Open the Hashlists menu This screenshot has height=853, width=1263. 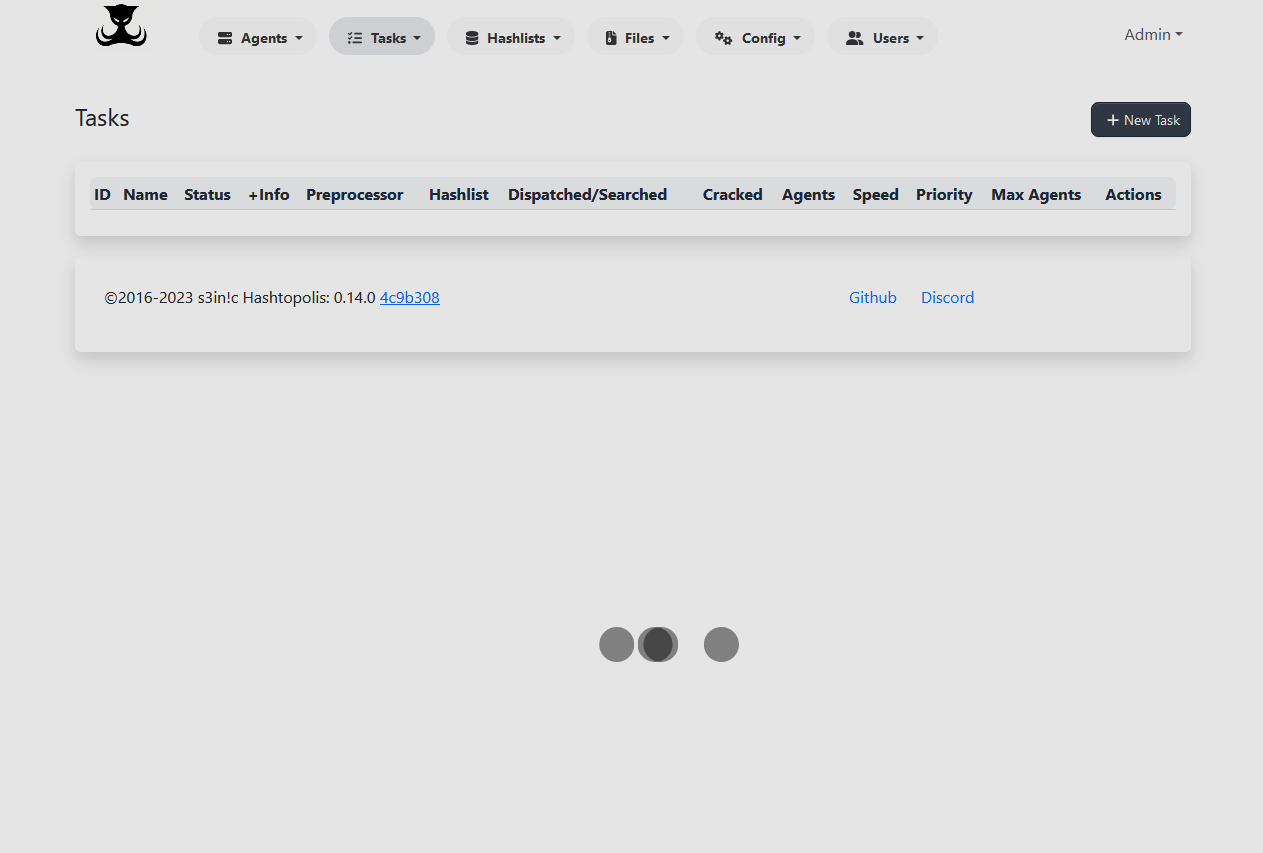tap(511, 37)
